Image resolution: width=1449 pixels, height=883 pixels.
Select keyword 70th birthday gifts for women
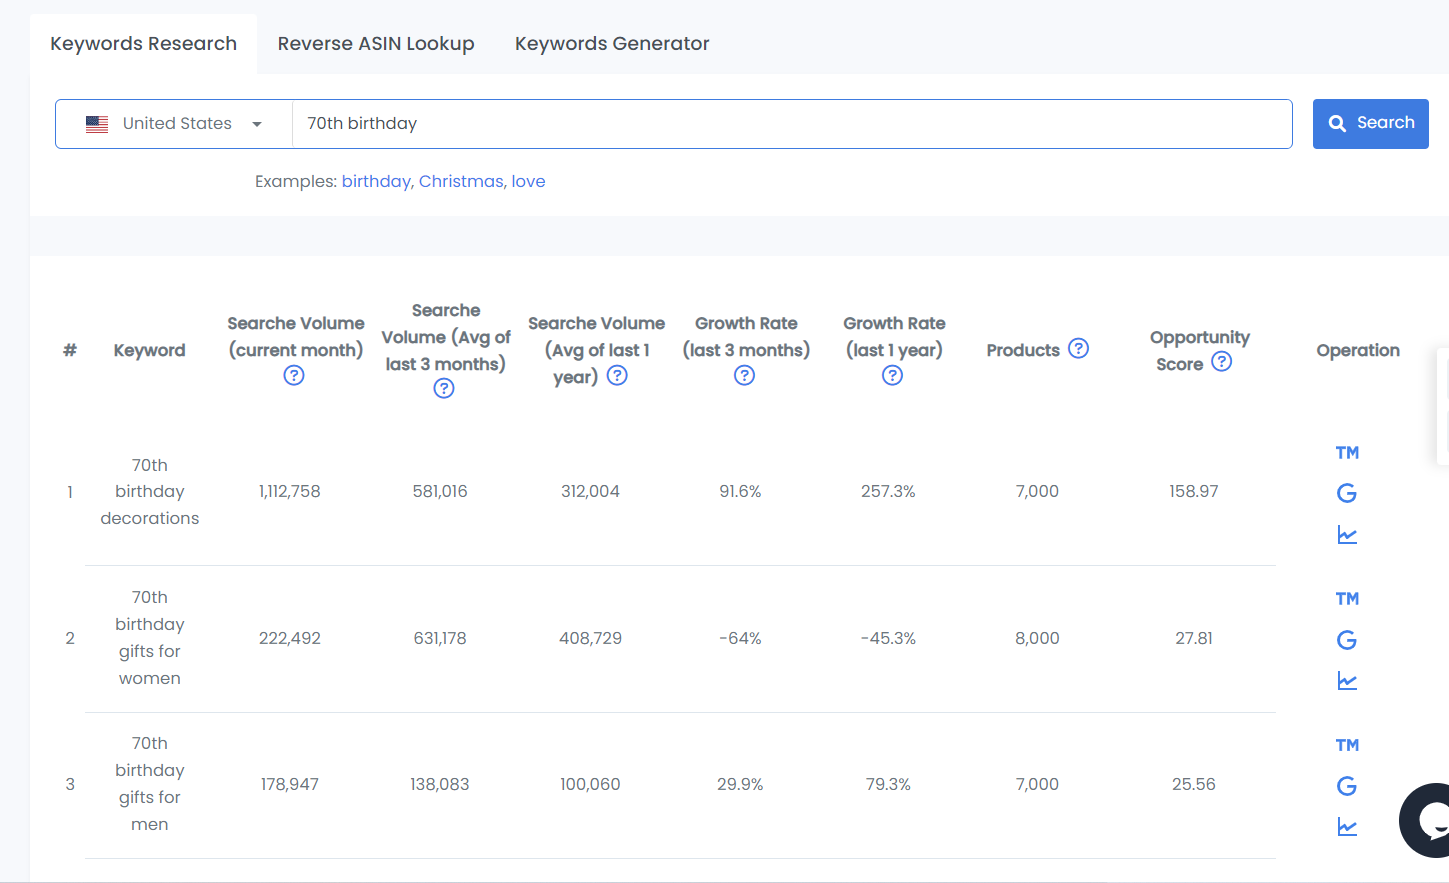click(x=150, y=637)
